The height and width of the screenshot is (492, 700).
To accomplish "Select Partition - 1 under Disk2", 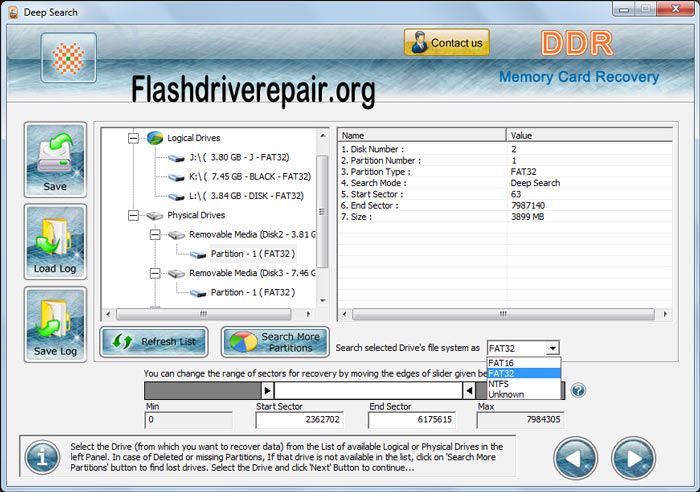I will point(253,254).
